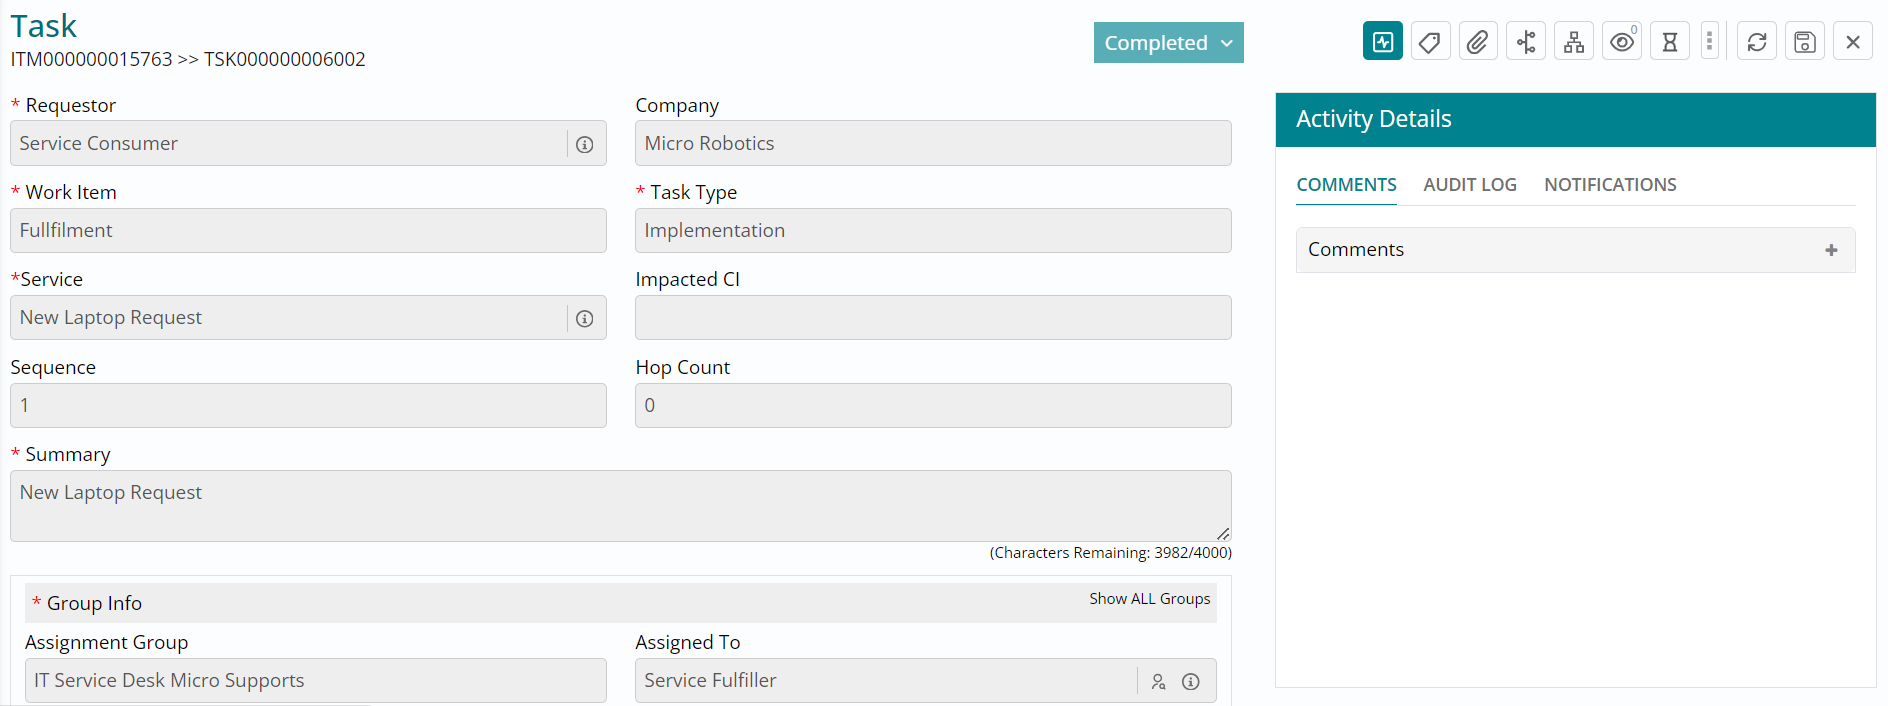Open the hierarchy tree icon
The height and width of the screenshot is (706, 1888).
(x=1574, y=42)
